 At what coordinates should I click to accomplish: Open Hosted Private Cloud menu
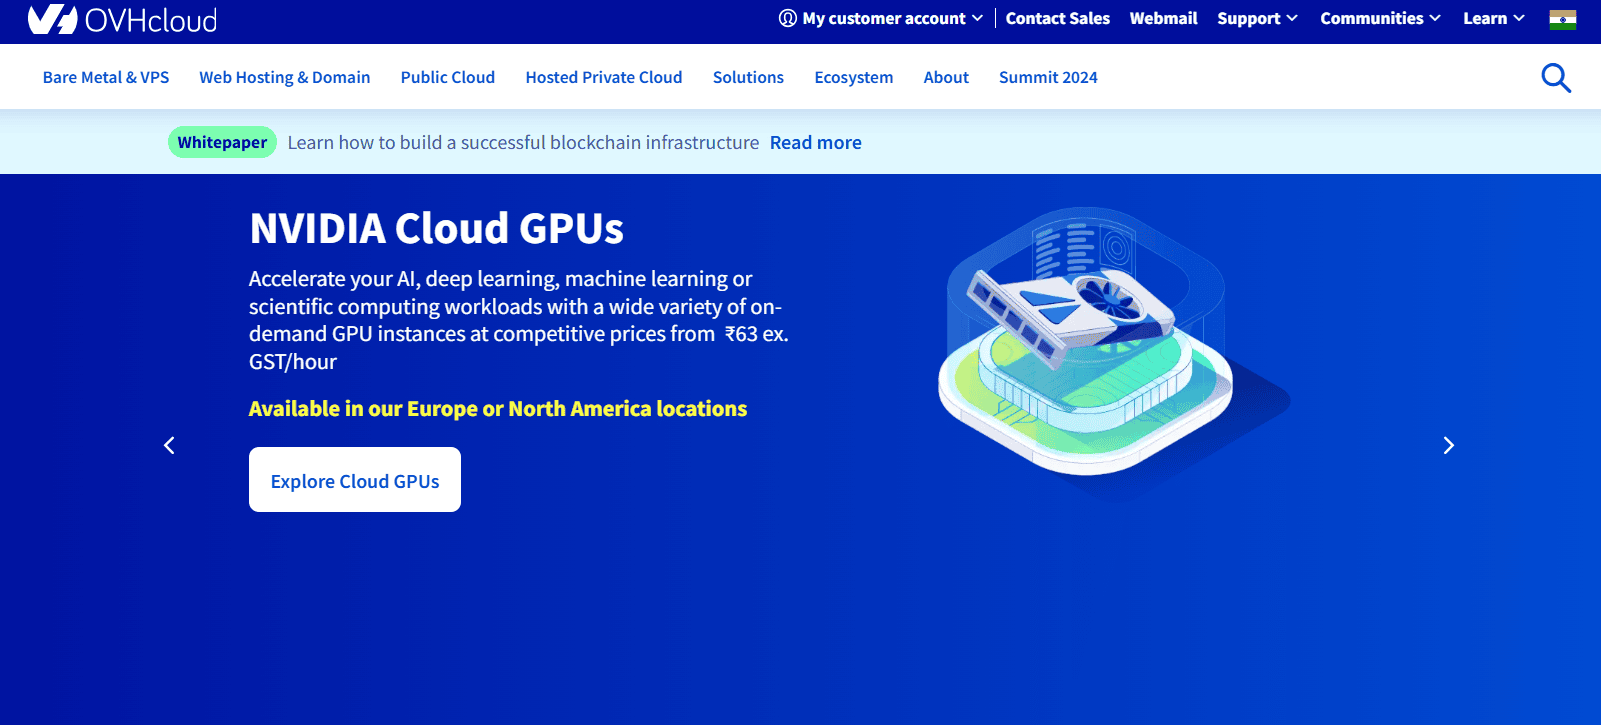[604, 77]
